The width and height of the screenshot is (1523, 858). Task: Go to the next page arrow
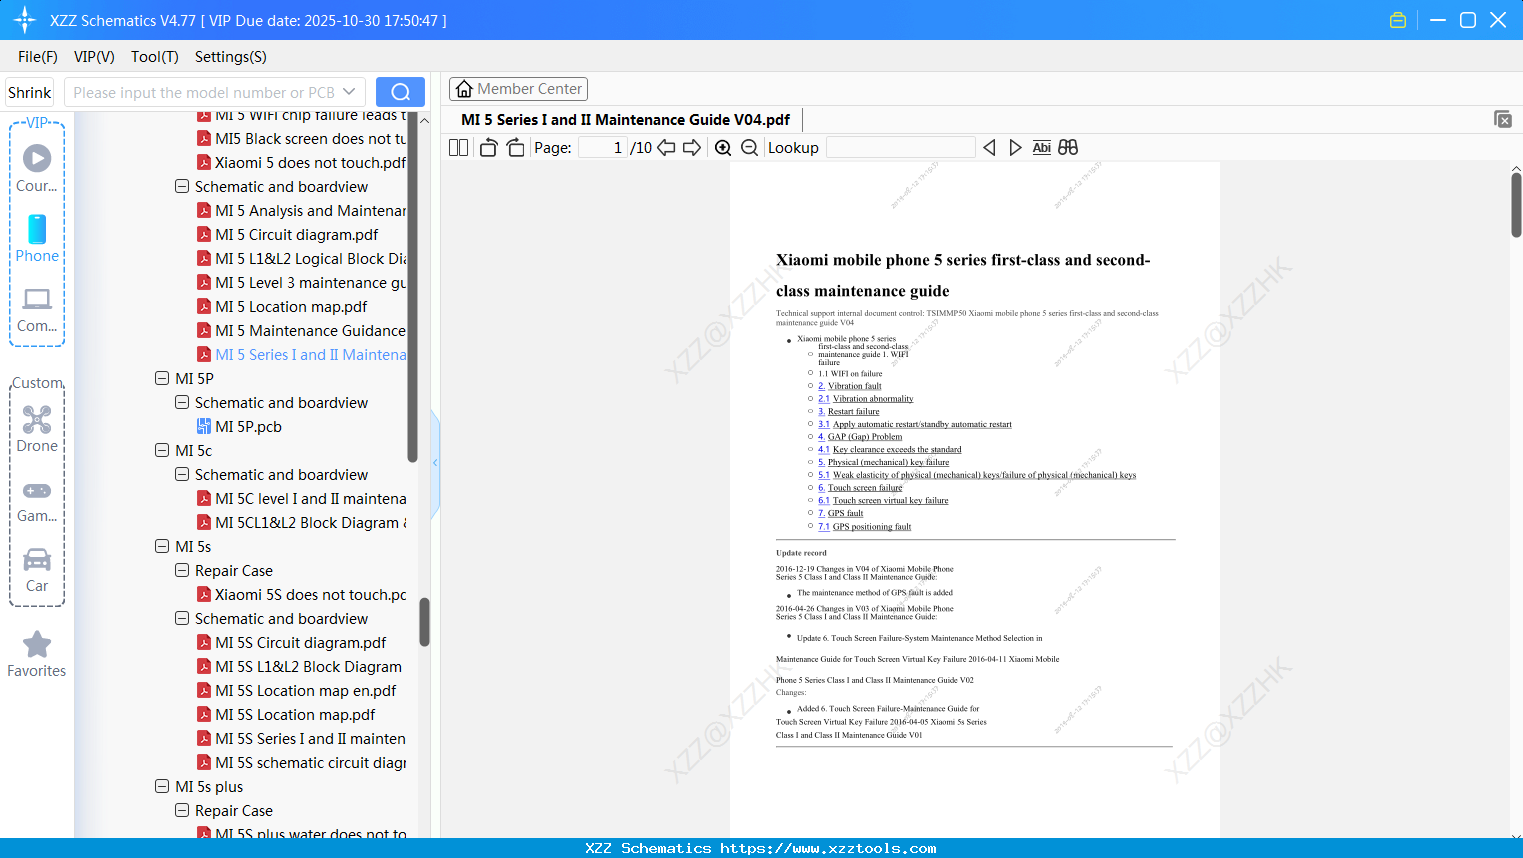692,148
